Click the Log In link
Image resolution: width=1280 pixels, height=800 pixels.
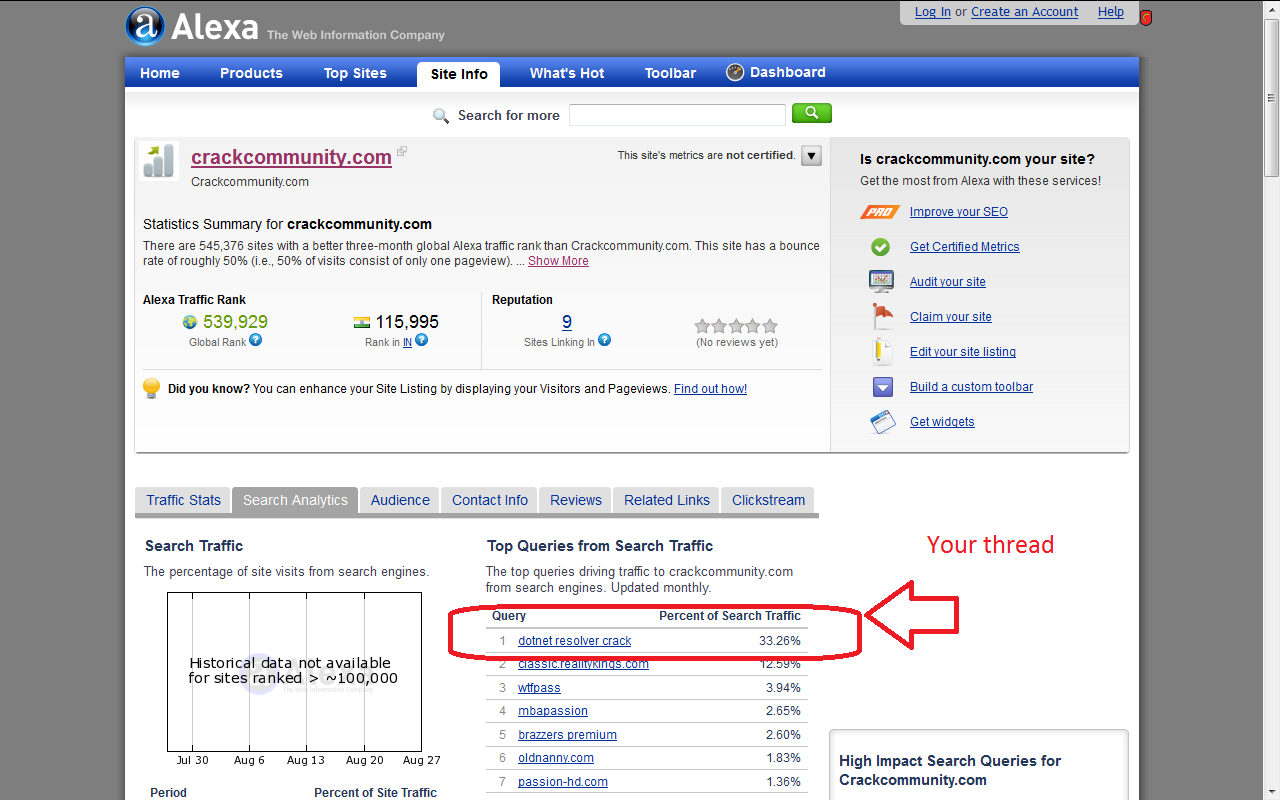click(x=933, y=12)
